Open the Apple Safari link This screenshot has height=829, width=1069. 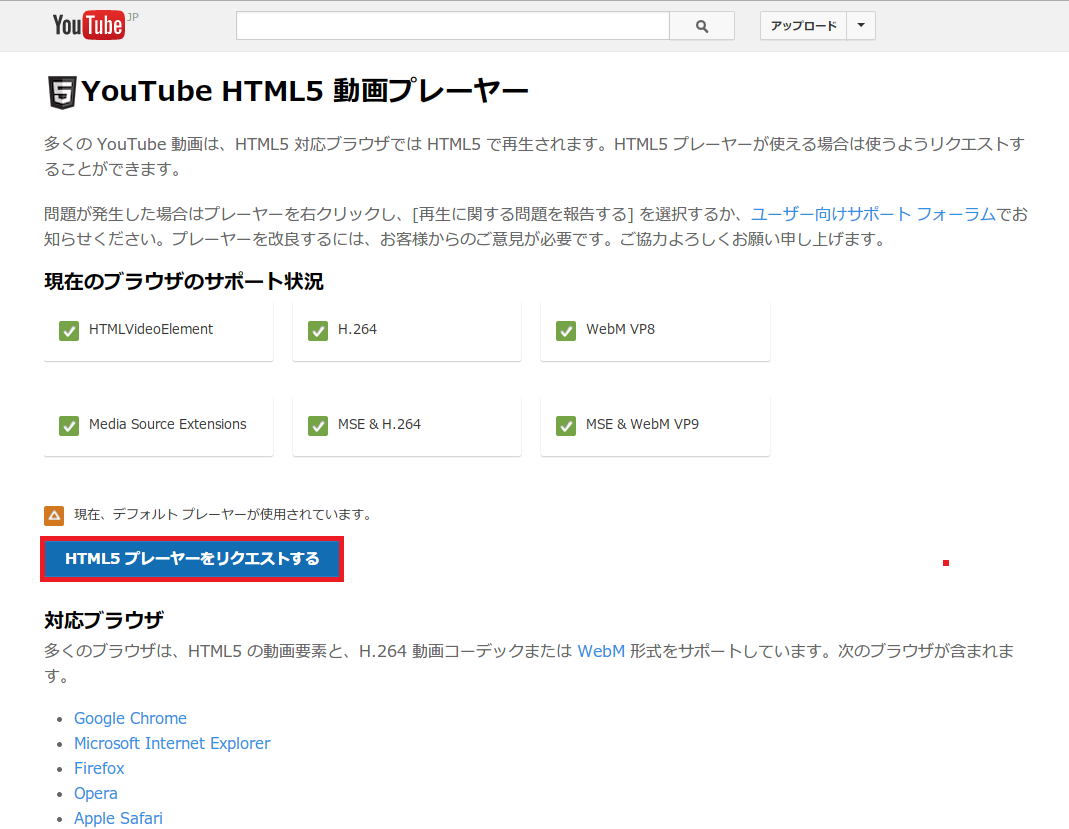click(119, 818)
